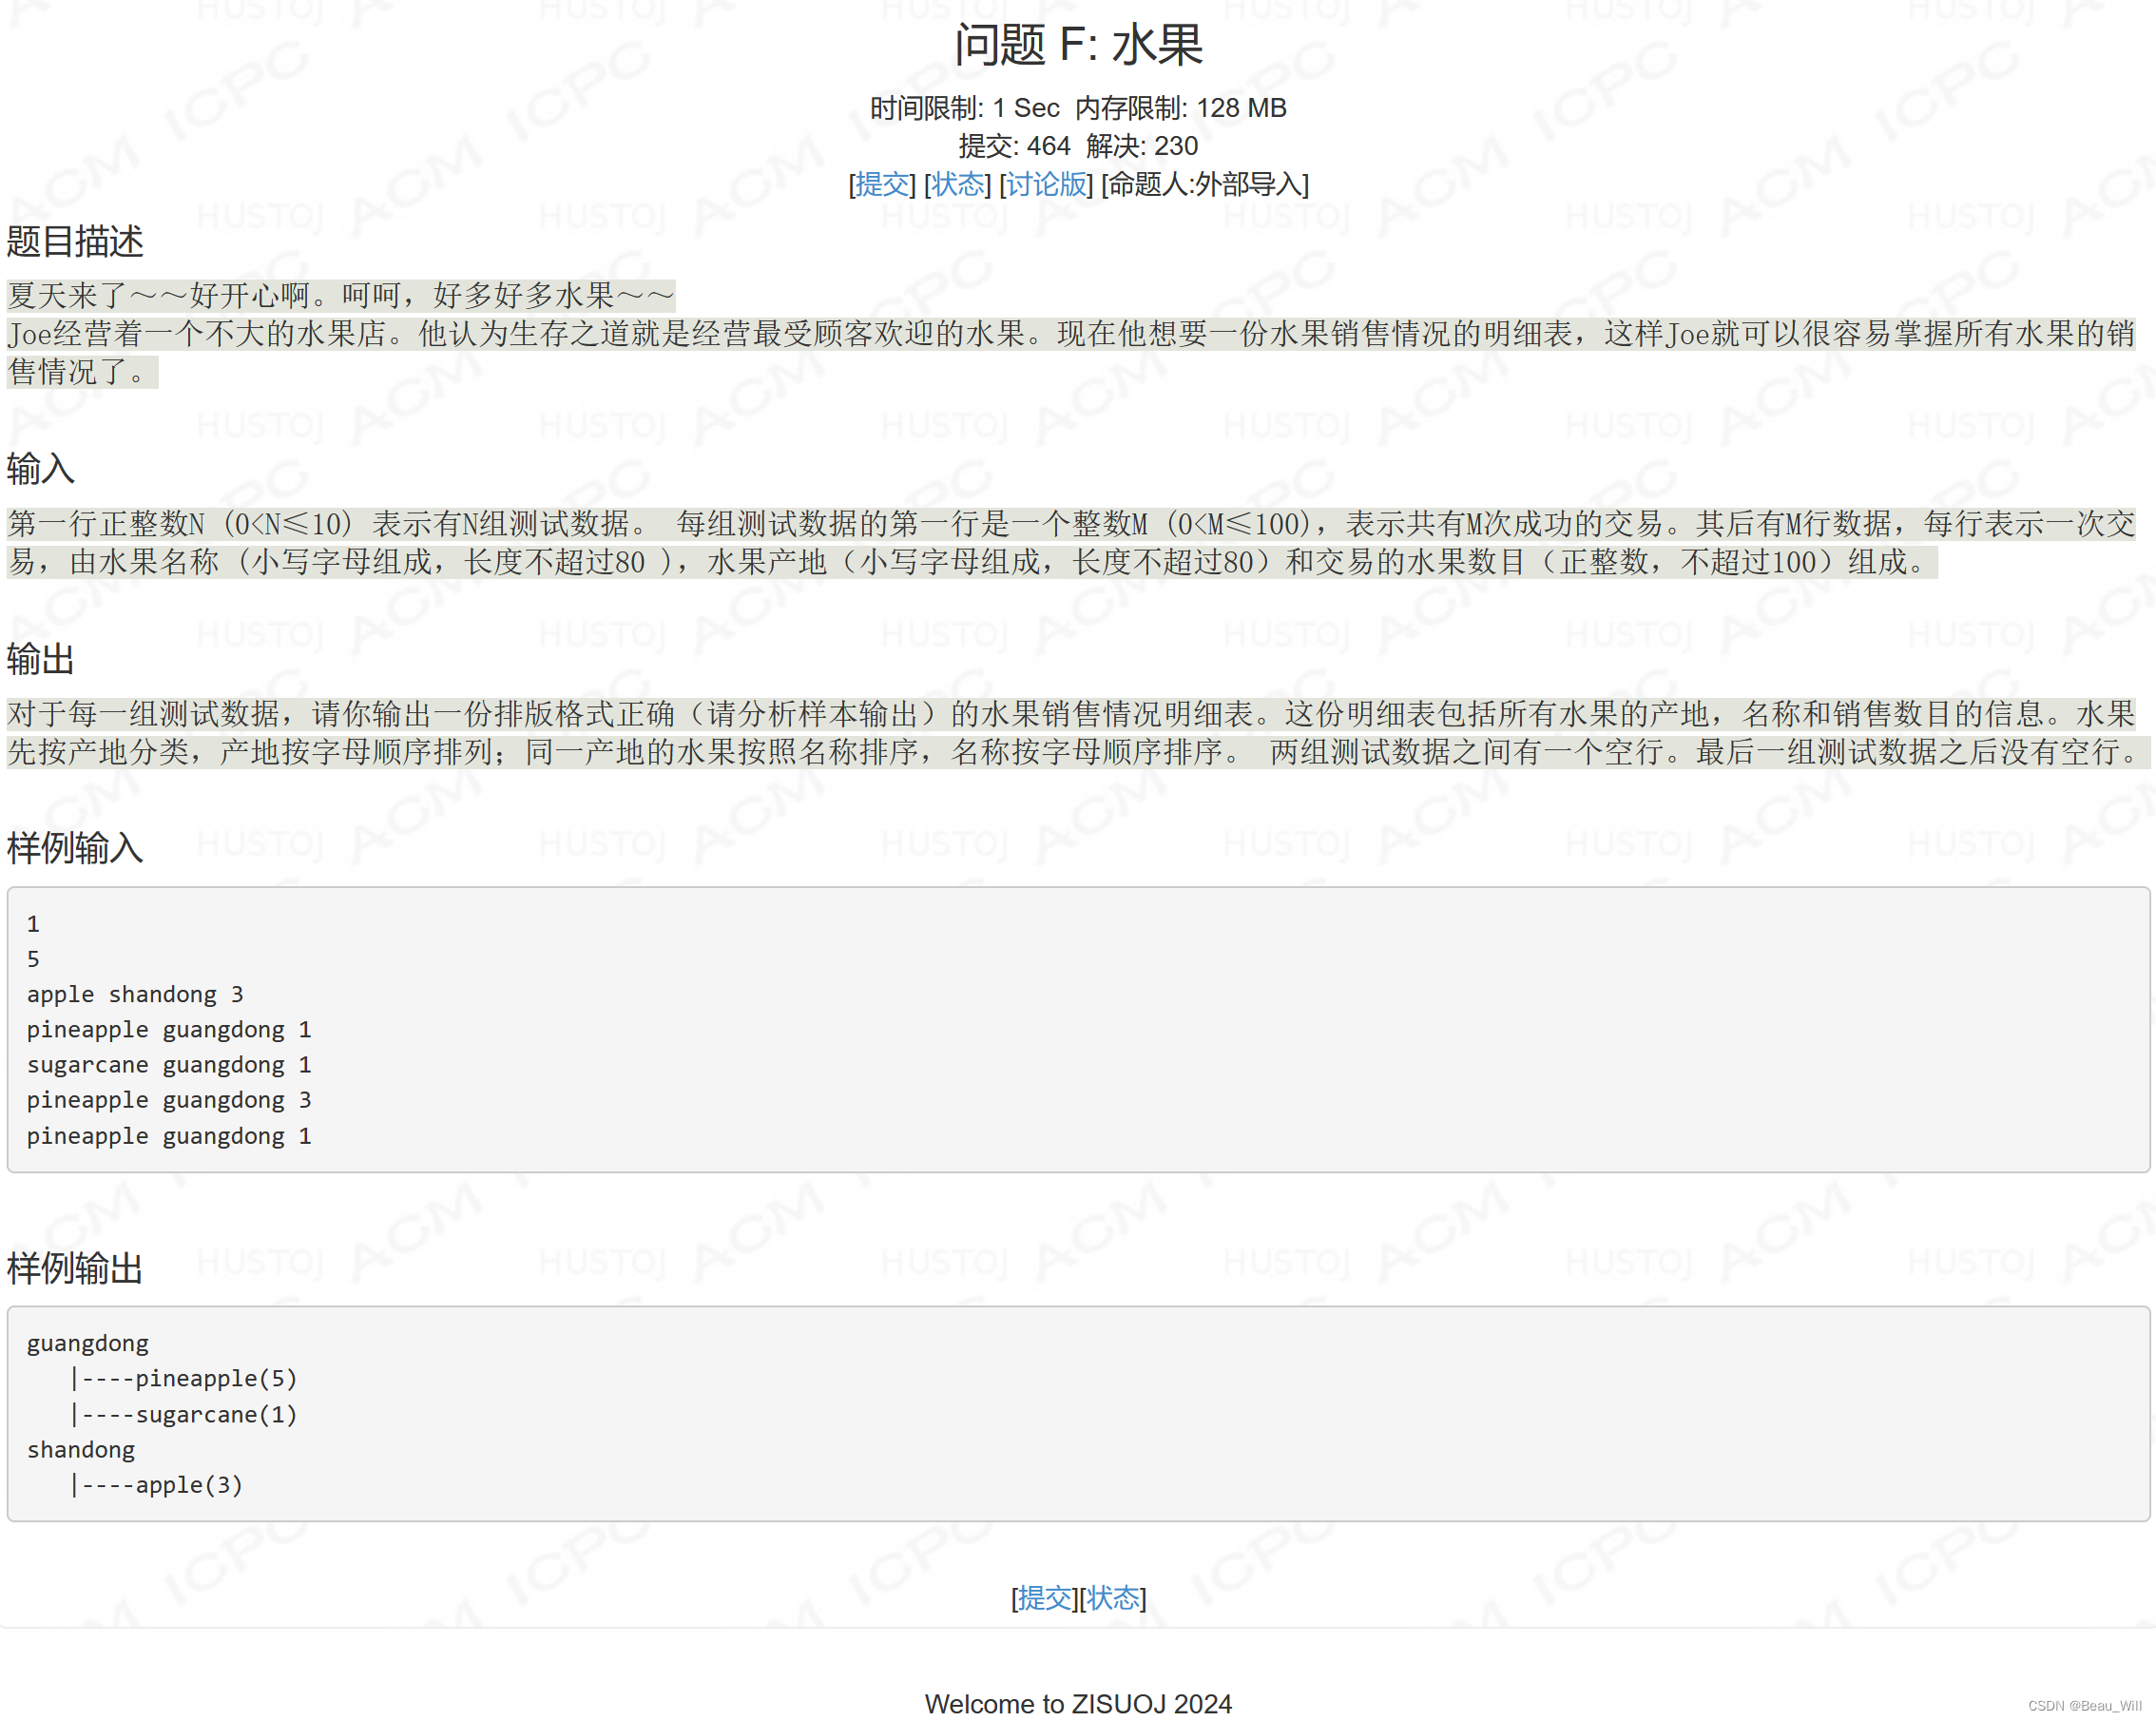
Task: Click the sample output line '|----sugarcane(1)'
Action: pos(183,1414)
